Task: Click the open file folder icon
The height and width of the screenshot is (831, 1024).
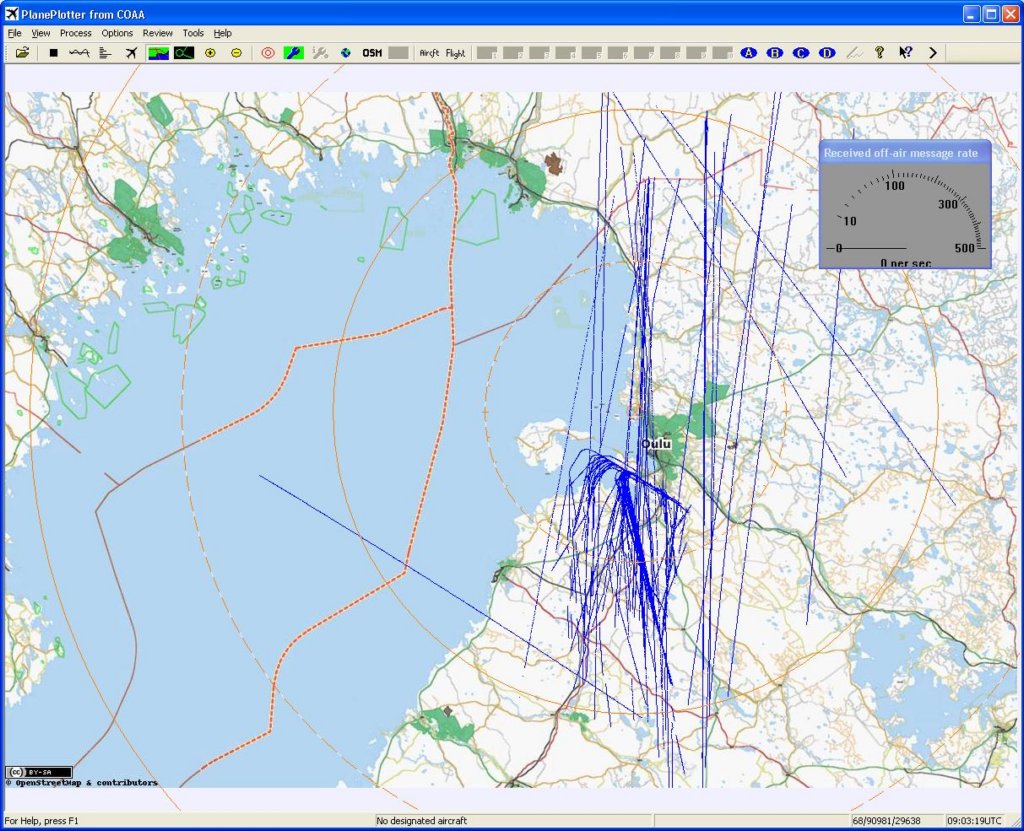Action: tap(22, 53)
